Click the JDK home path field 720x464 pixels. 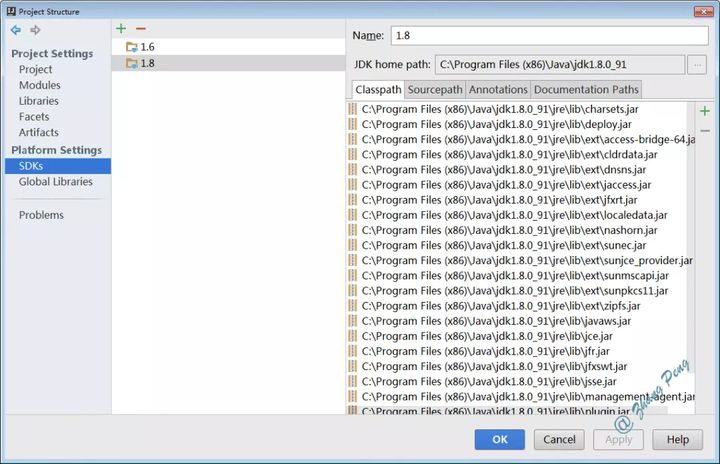pos(560,65)
